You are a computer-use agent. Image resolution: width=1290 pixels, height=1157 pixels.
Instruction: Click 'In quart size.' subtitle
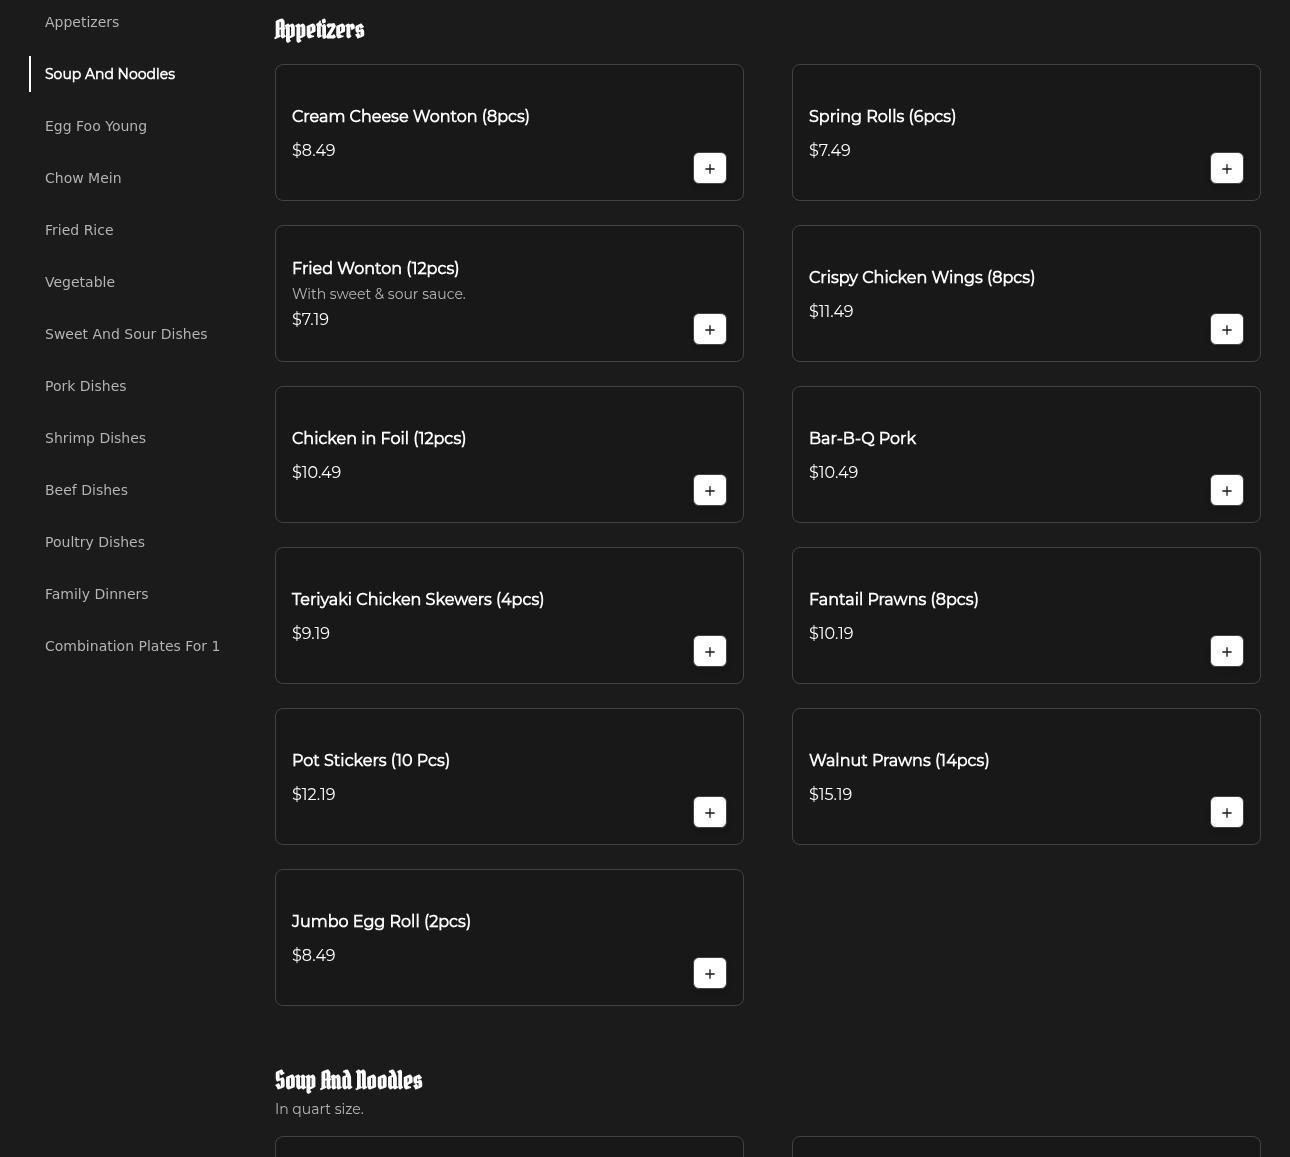pyautogui.click(x=319, y=1109)
